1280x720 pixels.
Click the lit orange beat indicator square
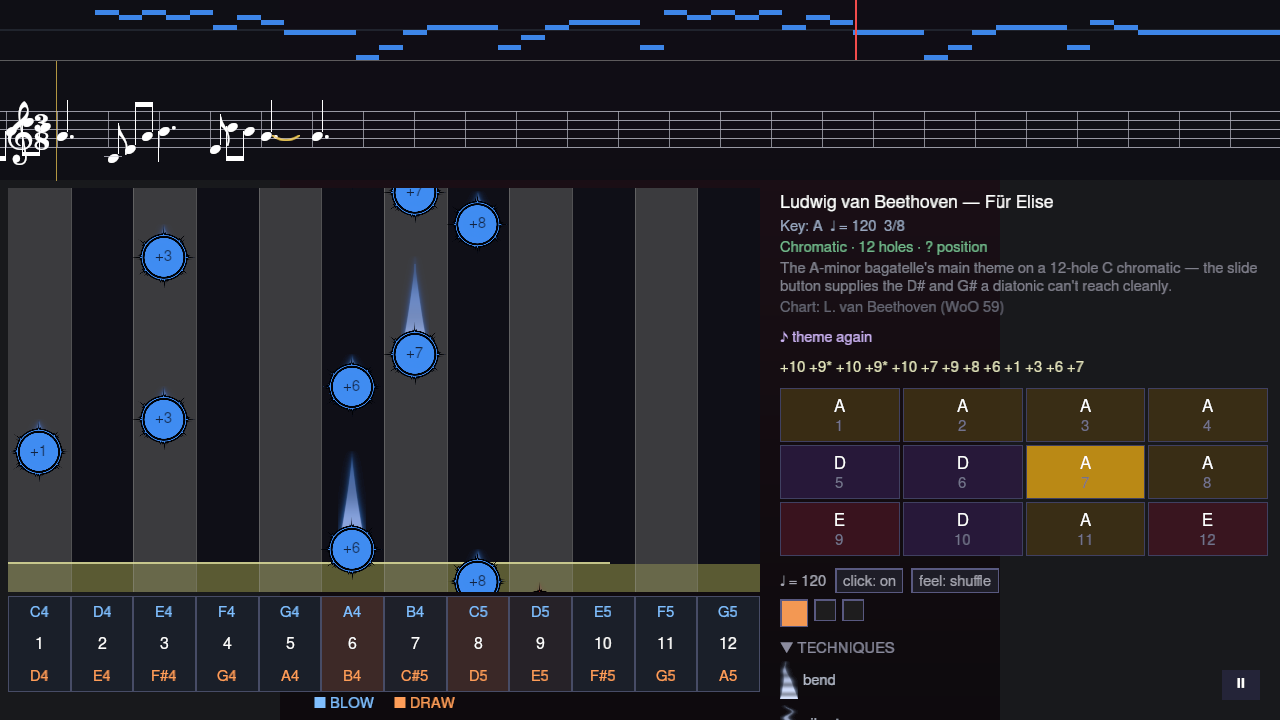point(794,612)
